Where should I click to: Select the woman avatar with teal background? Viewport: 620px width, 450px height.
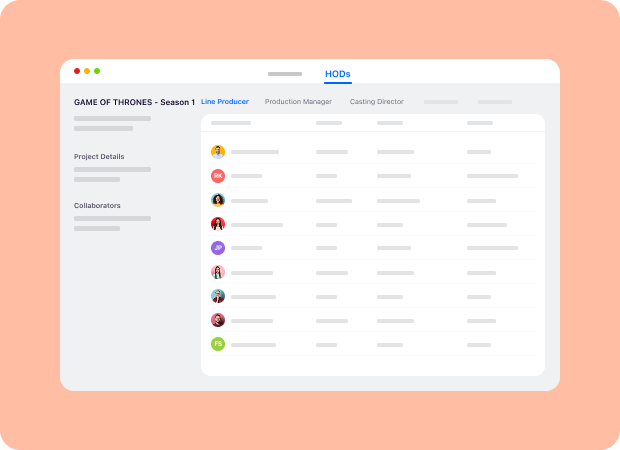pyautogui.click(x=218, y=200)
